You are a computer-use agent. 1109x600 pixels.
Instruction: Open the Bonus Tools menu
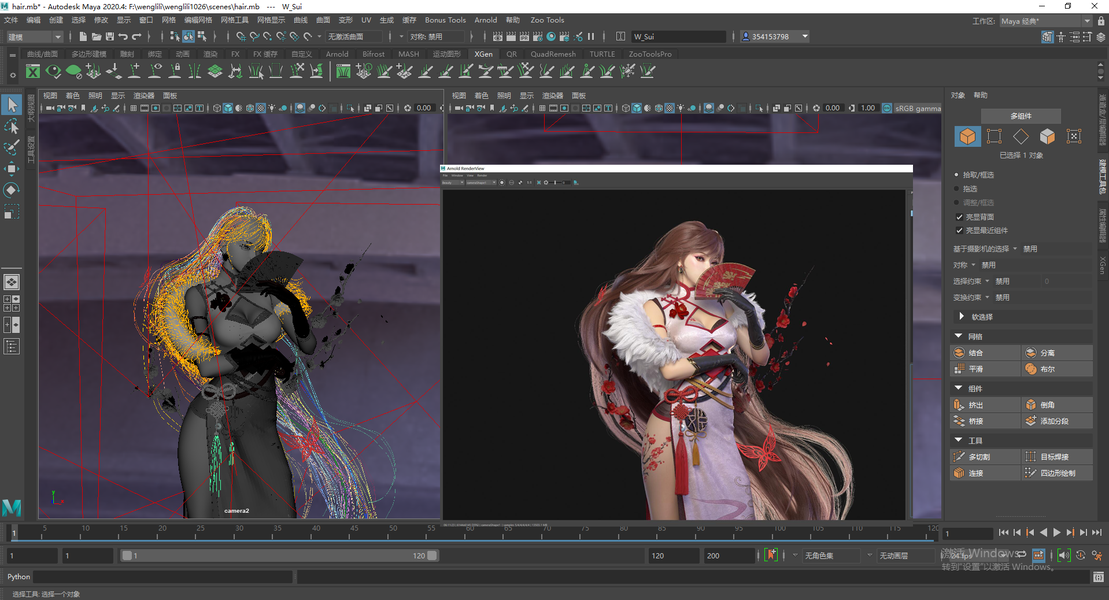pos(445,20)
